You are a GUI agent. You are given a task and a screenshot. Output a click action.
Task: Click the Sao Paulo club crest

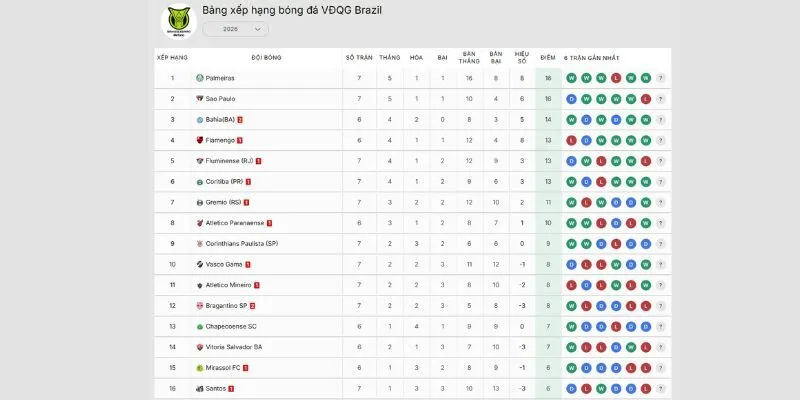tap(199, 99)
